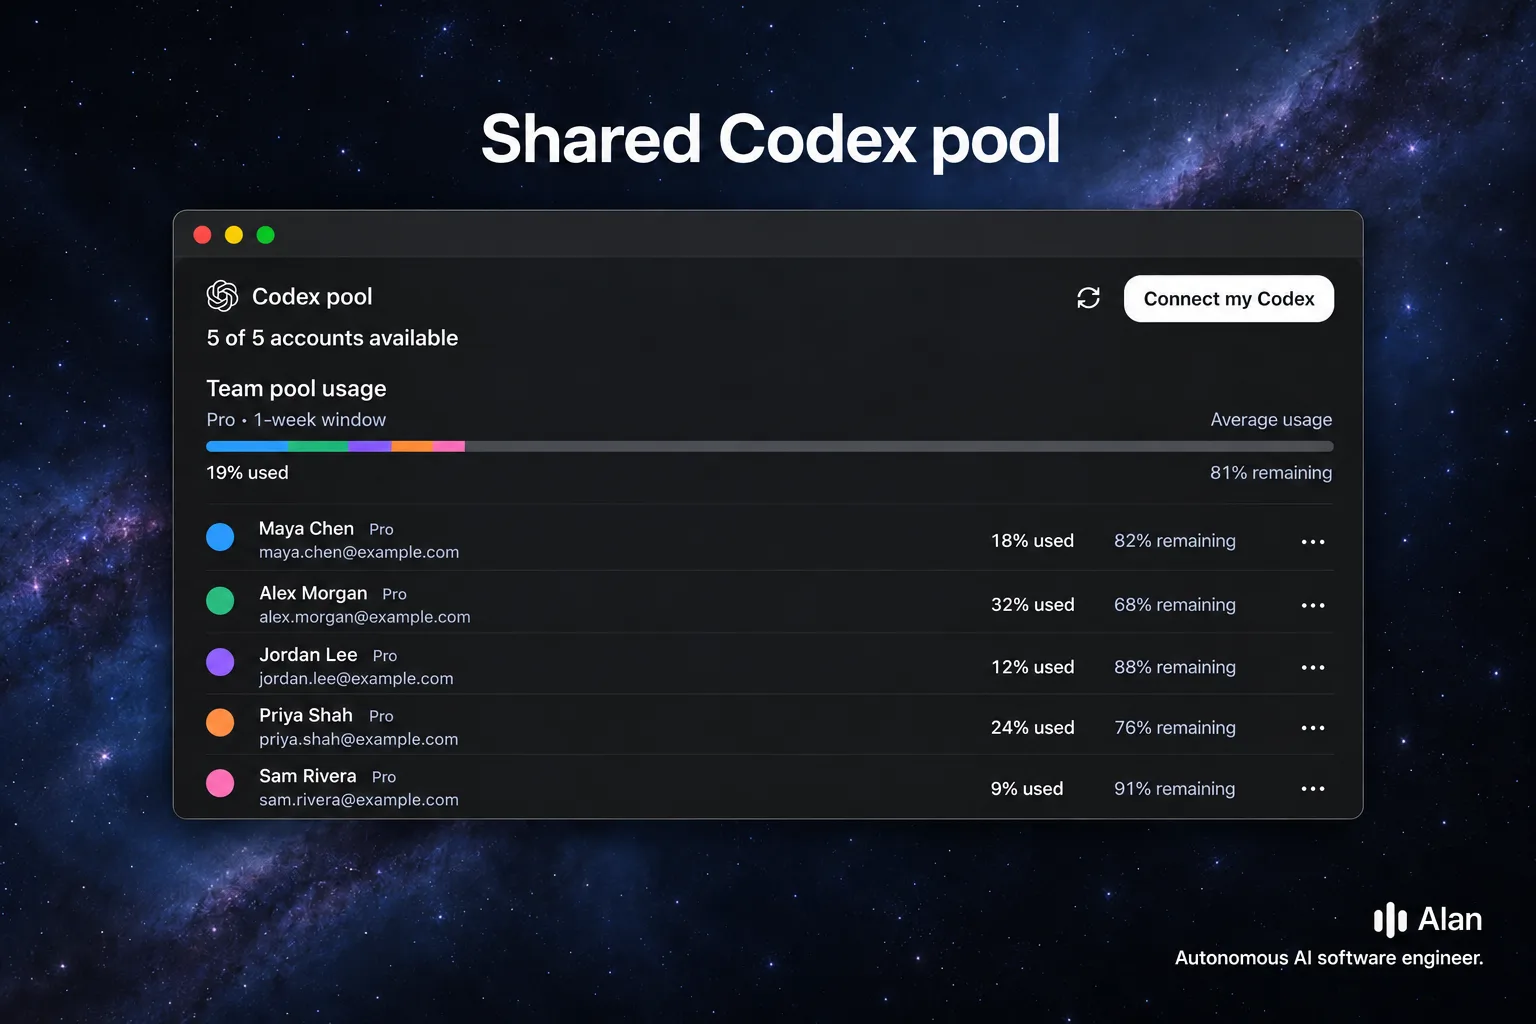The width and height of the screenshot is (1536, 1024).
Task: Close the window with the red button
Action: 202,235
